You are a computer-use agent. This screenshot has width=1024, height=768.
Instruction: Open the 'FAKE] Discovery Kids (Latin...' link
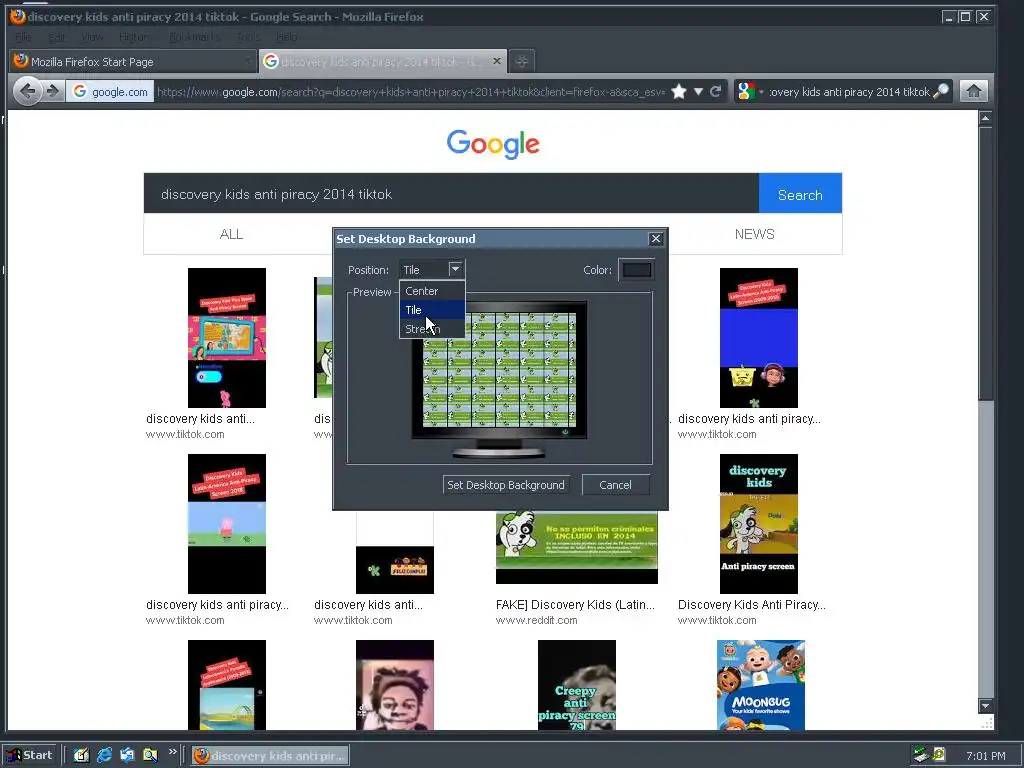575,605
